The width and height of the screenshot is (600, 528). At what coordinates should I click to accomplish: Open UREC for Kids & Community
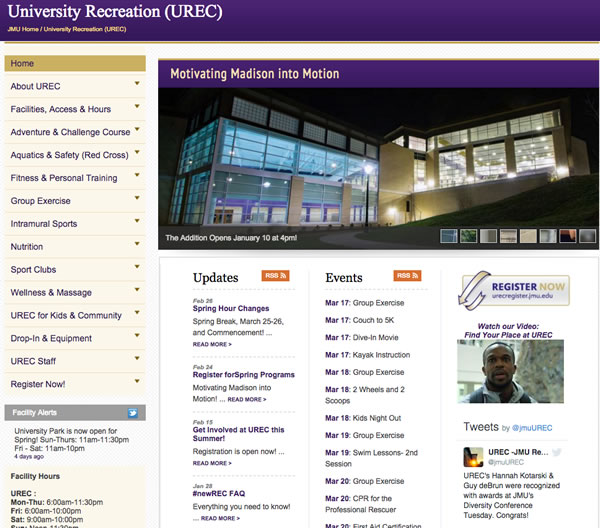[x=75, y=316]
